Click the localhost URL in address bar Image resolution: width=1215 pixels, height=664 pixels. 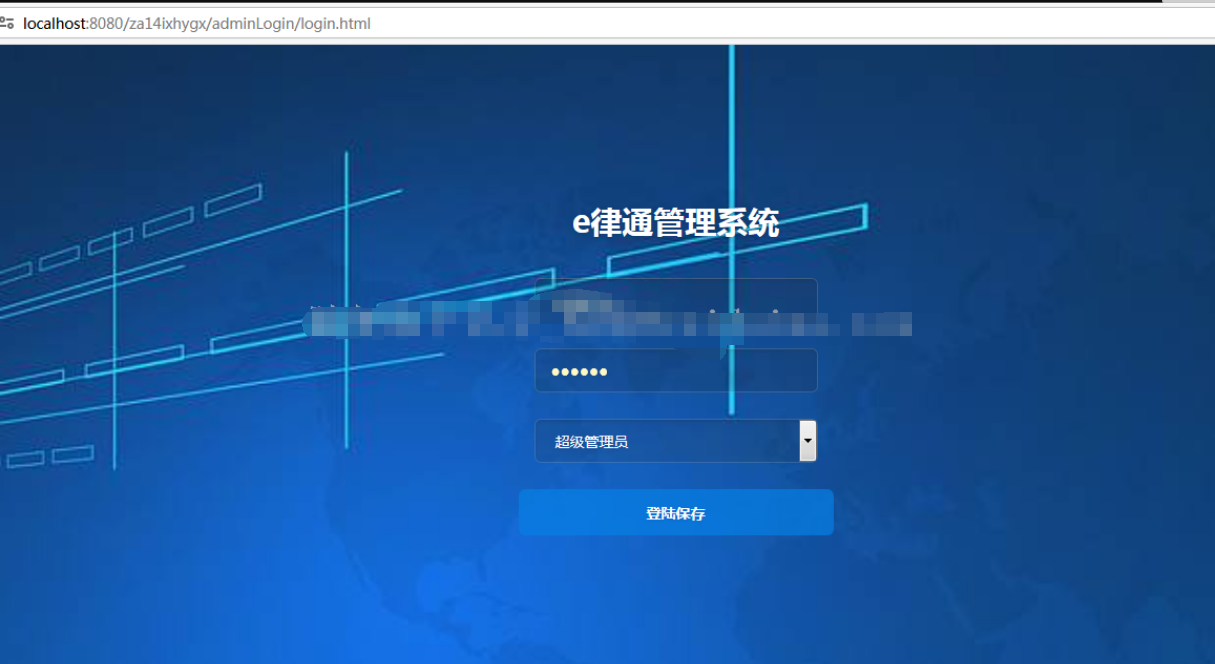[197, 23]
